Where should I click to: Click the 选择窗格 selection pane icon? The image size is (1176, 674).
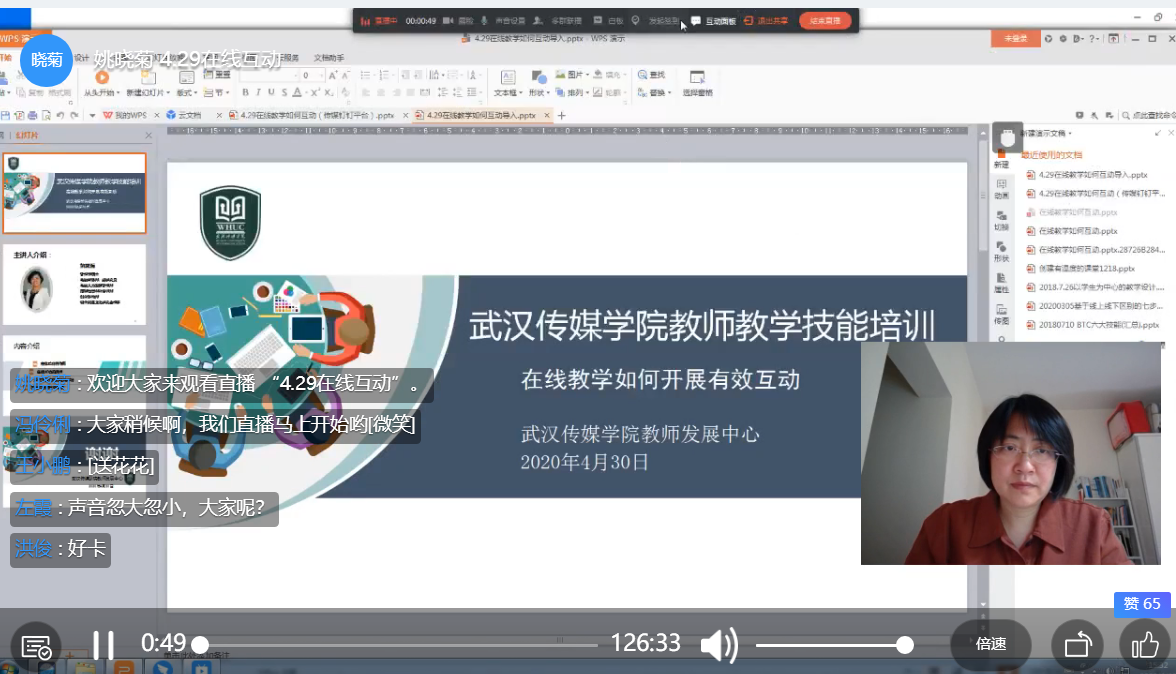point(697,80)
